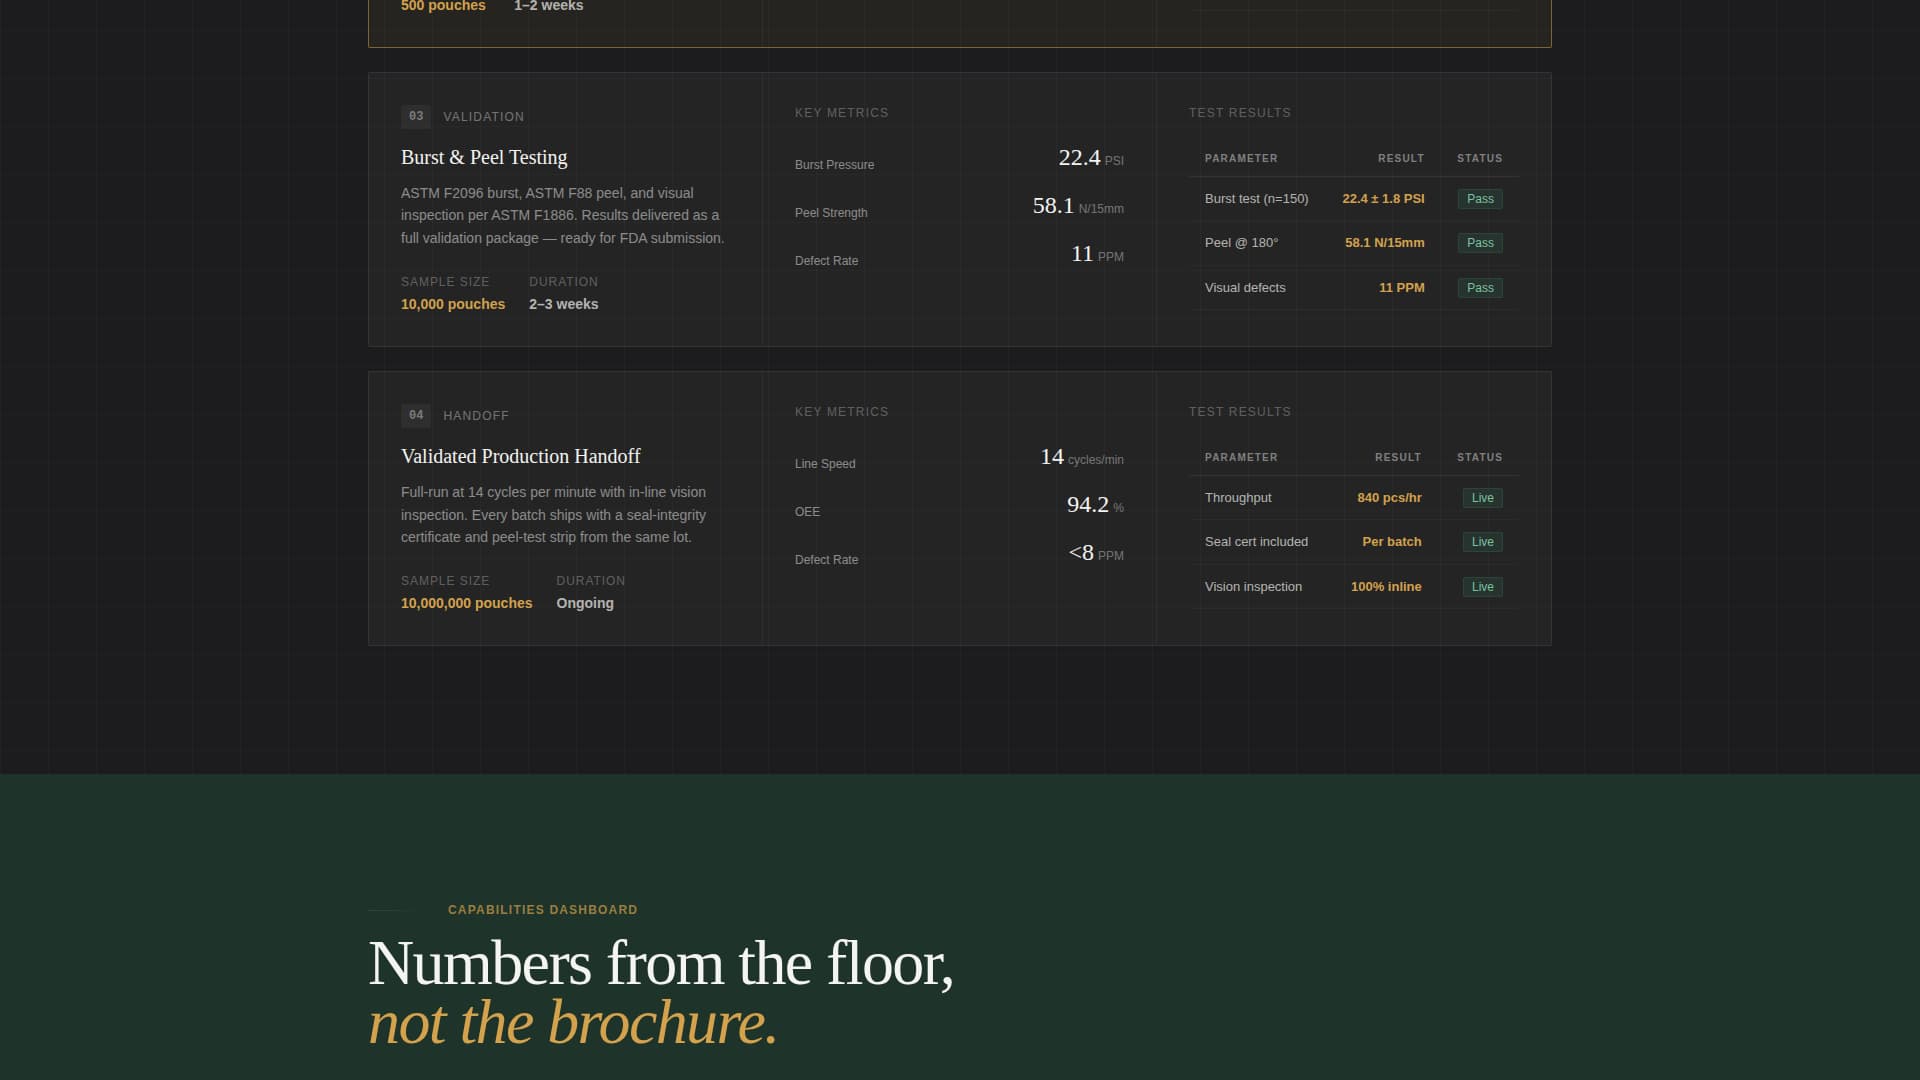Select the Burst & Peel Testing heading

click(x=484, y=157)
